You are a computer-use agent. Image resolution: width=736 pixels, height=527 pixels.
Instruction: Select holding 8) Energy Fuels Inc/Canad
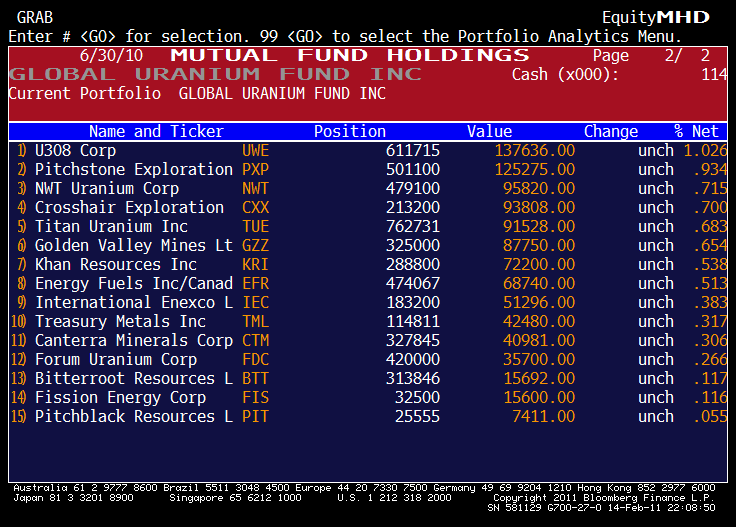[x=368, y=283]
